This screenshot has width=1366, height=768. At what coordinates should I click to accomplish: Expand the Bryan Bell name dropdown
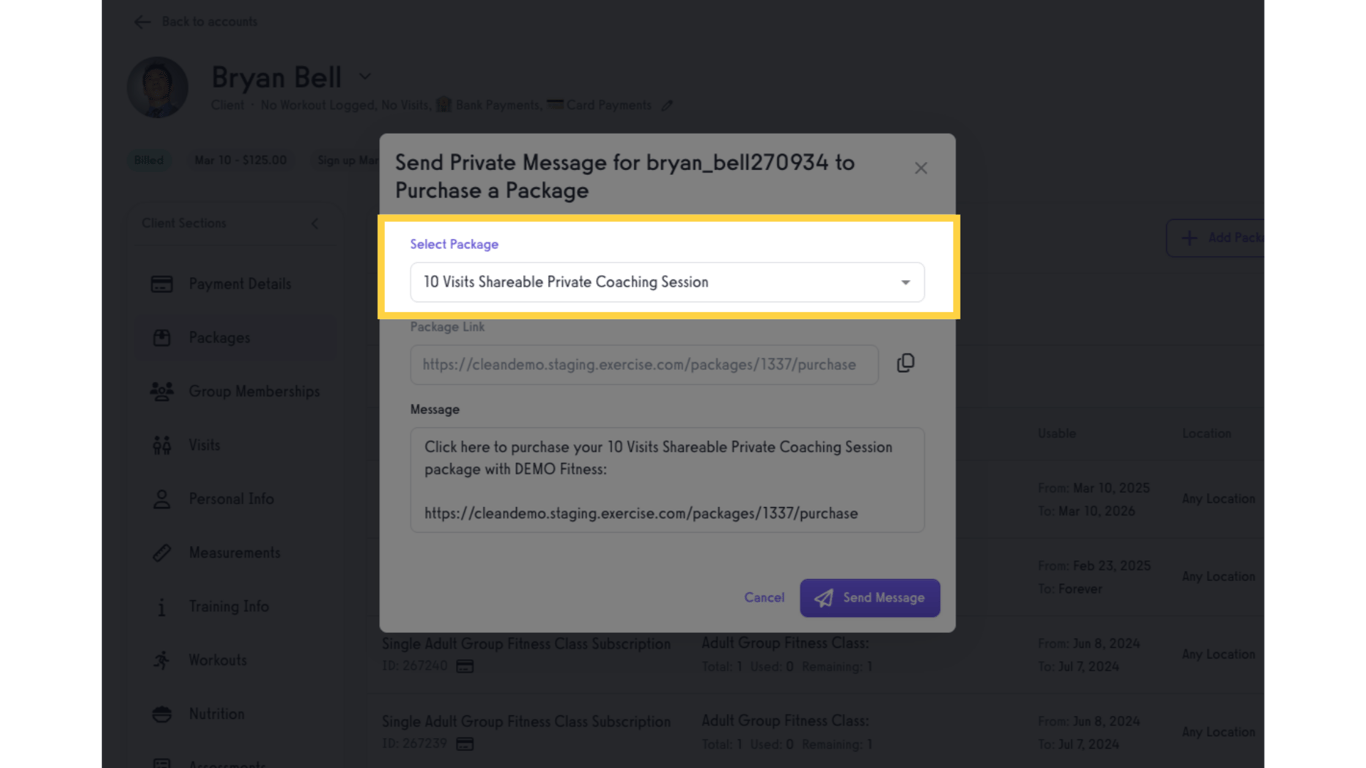364,76
